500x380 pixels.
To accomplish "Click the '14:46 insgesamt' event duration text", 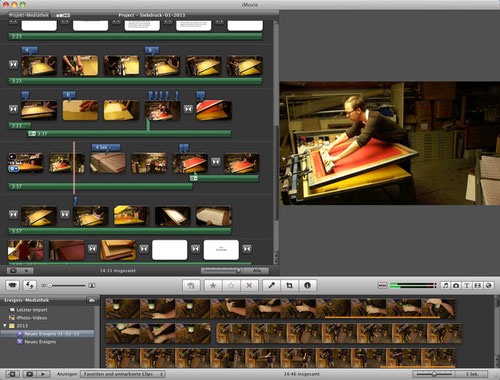I will [x=301, y=374].
